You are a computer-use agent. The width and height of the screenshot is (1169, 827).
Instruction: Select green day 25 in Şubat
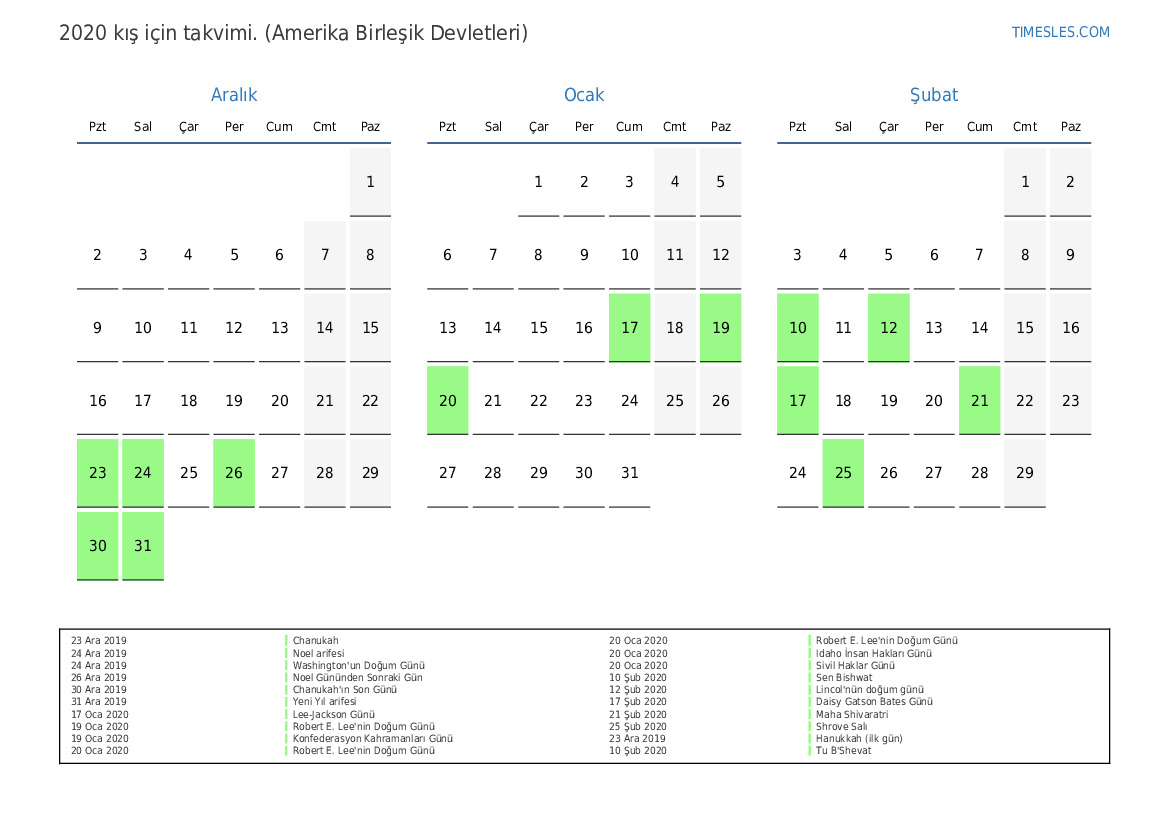(x=843, y=473)
